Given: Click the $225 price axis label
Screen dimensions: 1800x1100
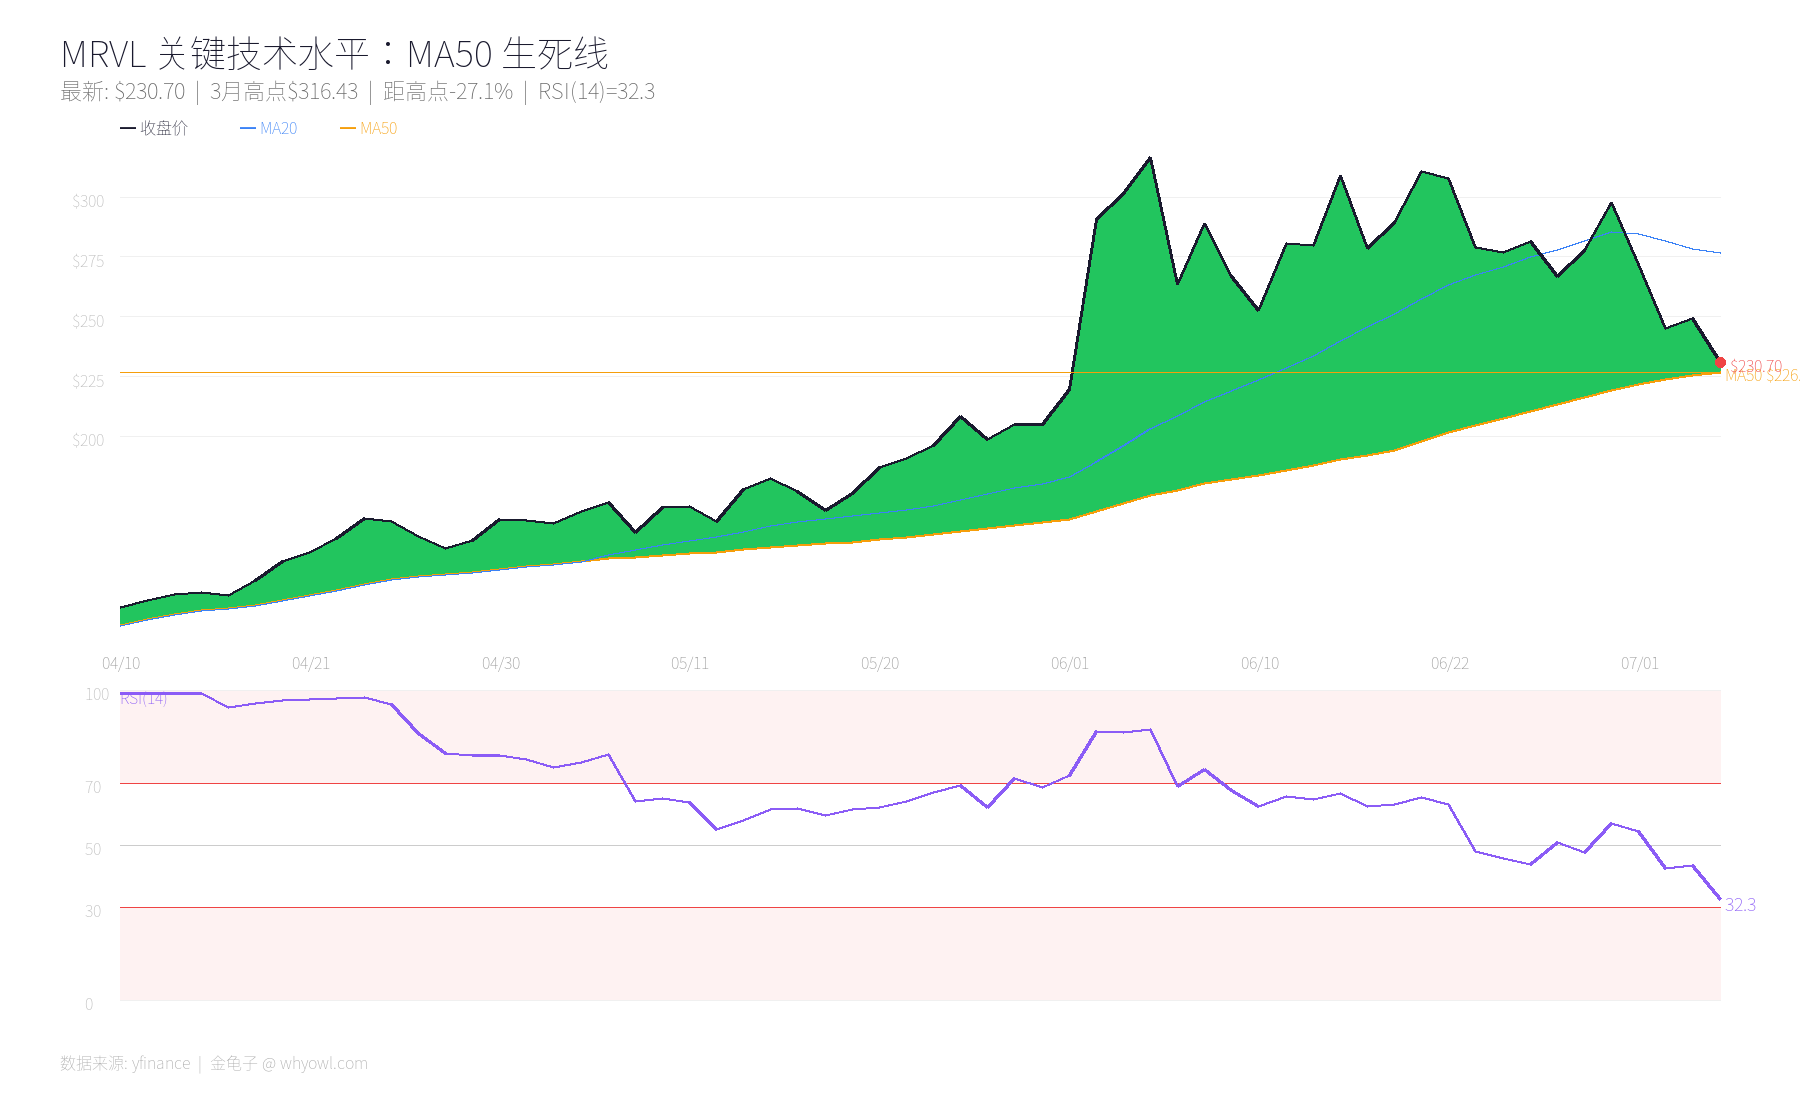Looking at the screenshot, I should tap(88, 381).
